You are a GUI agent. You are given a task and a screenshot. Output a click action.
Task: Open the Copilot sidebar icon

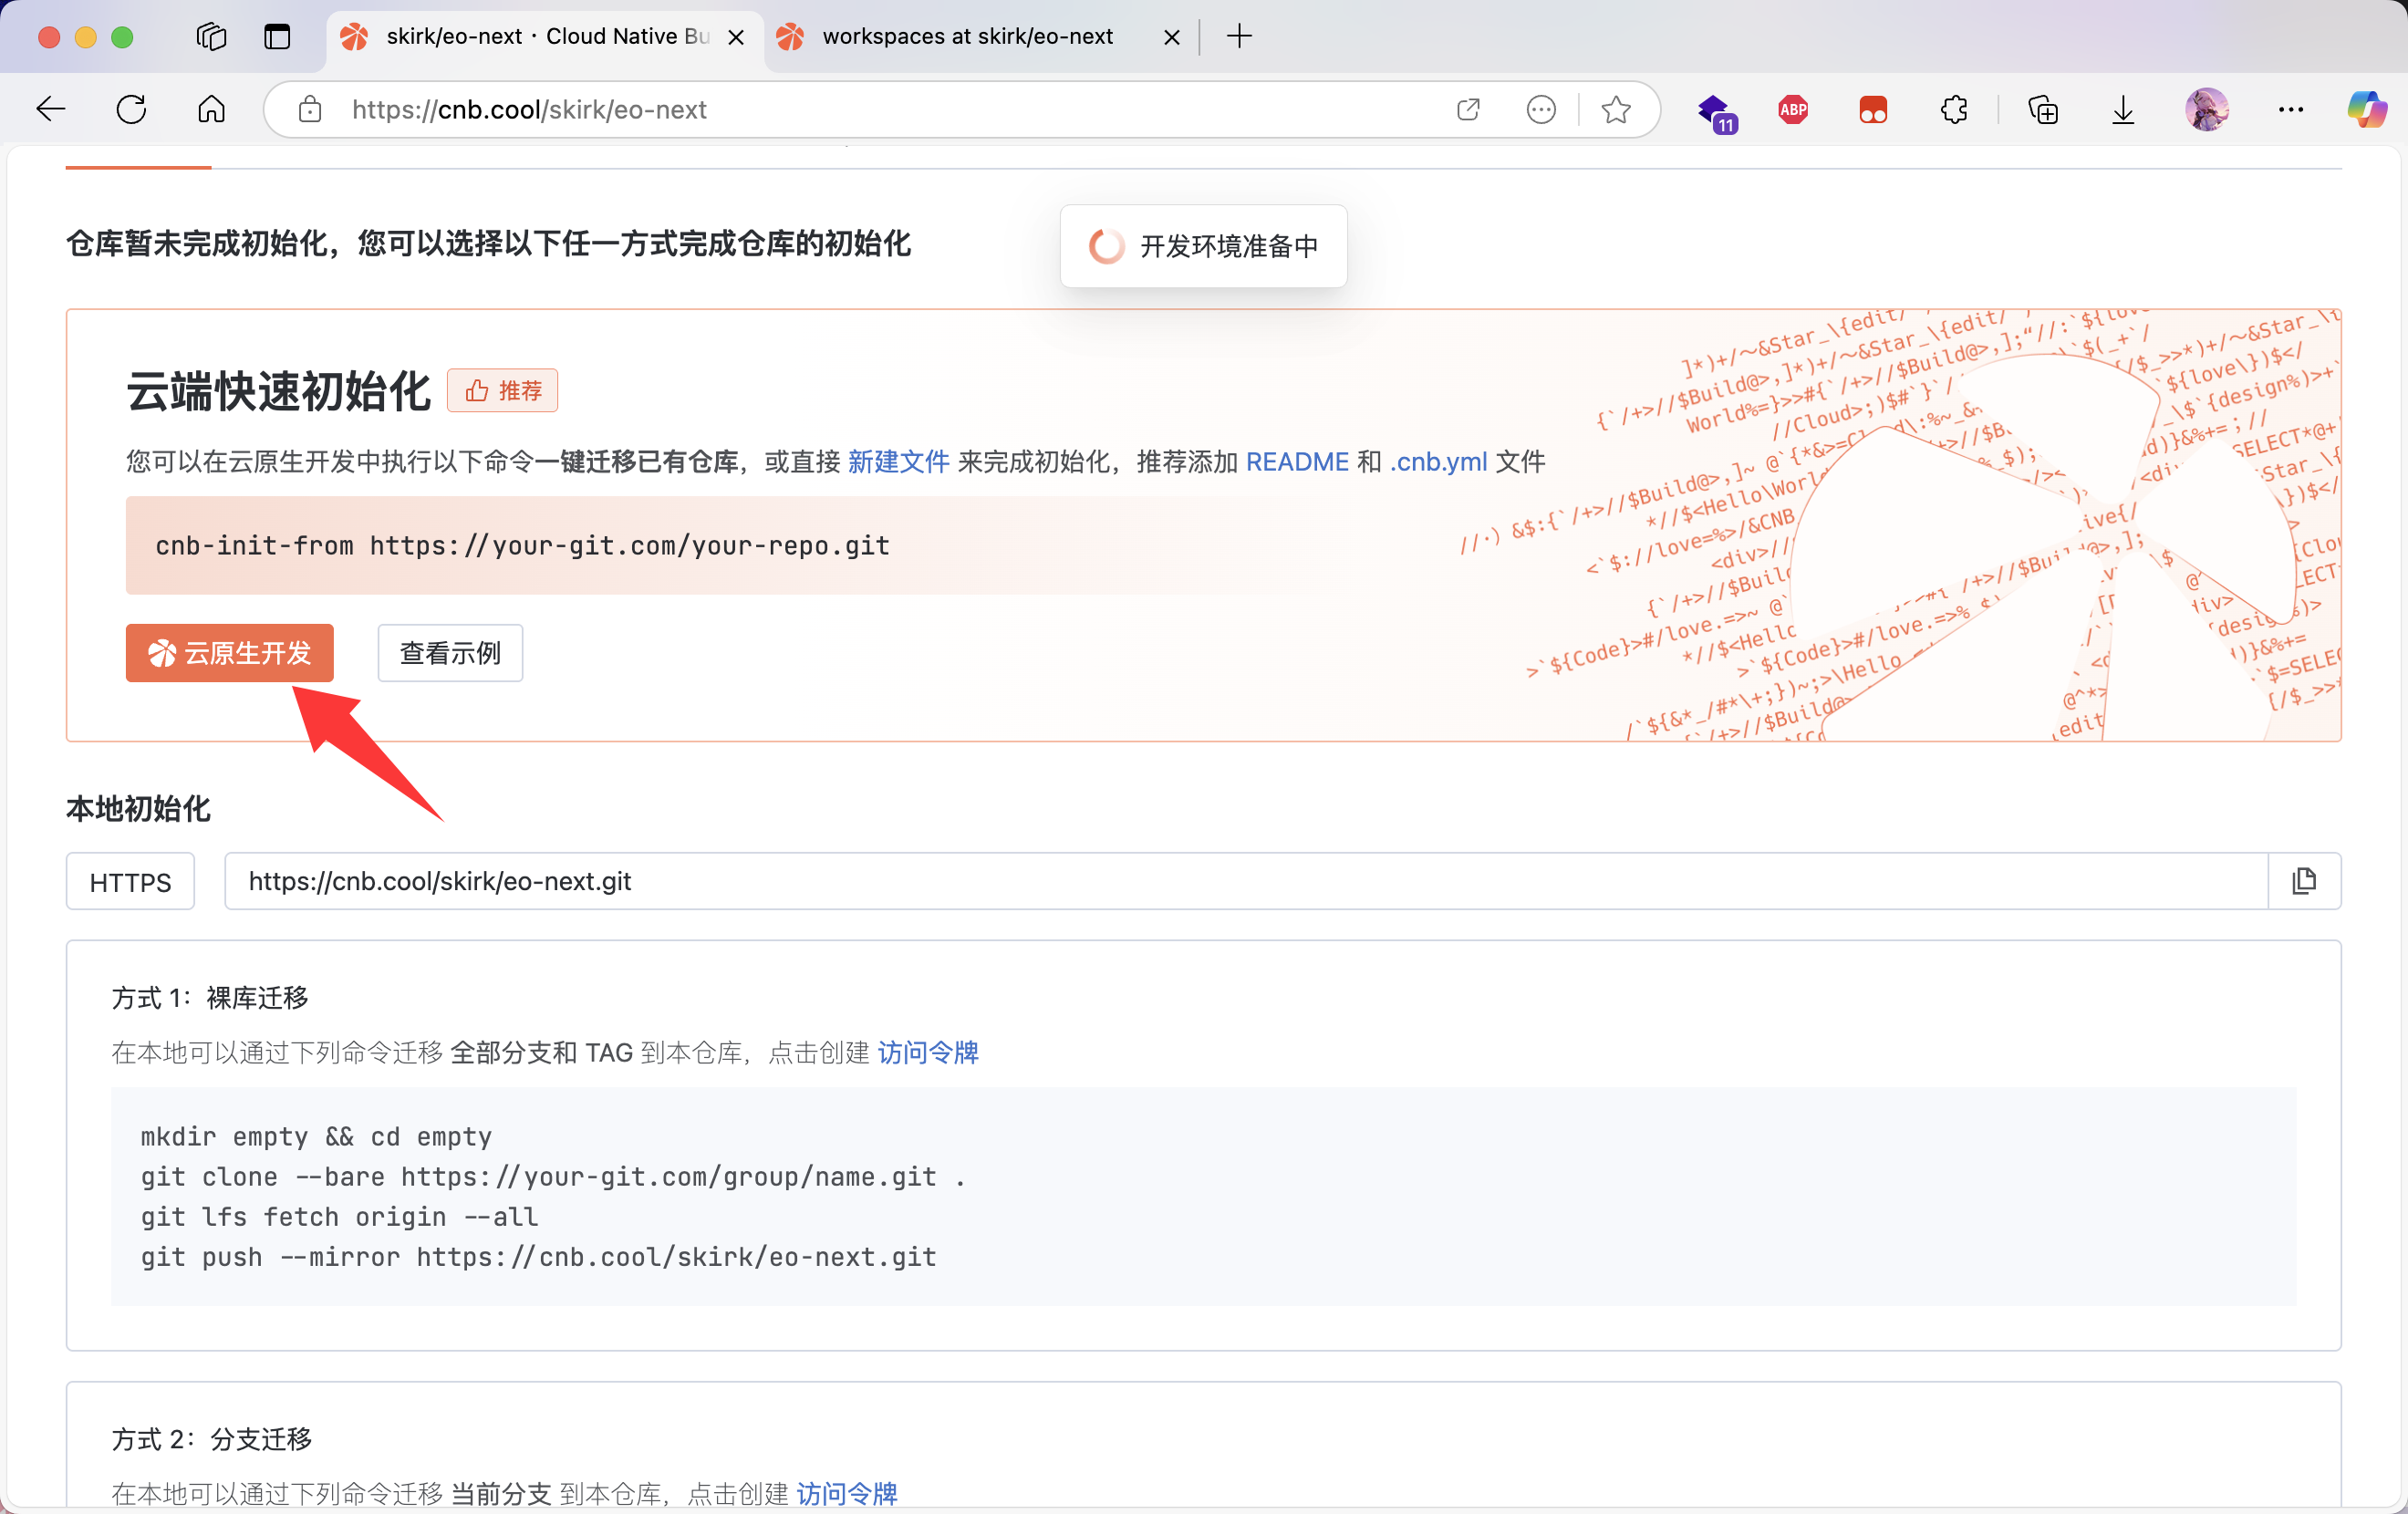point(2367,109)
